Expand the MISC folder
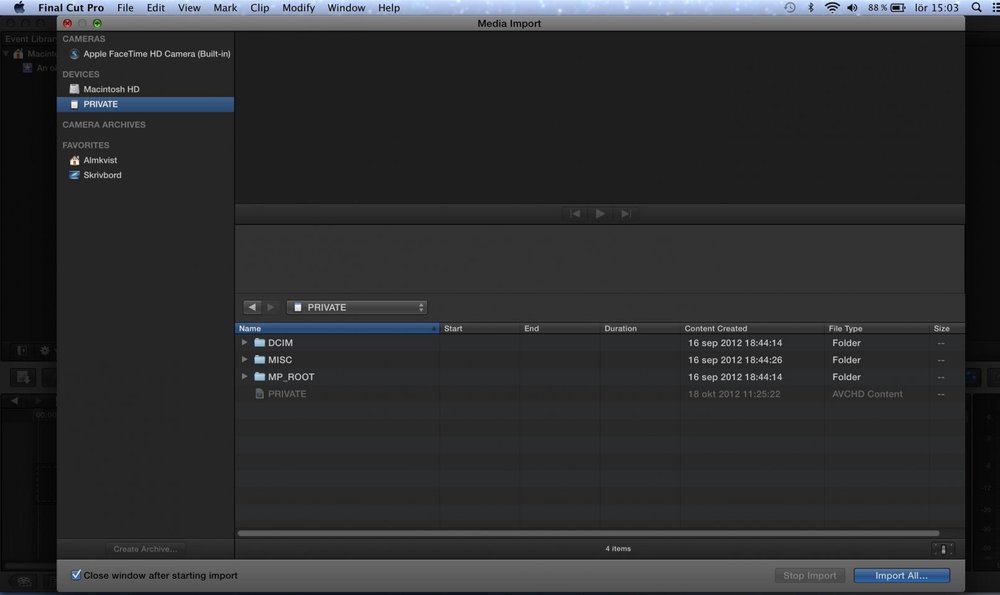Viewport: 1000px width, 595px height. [x=245, y=360]
